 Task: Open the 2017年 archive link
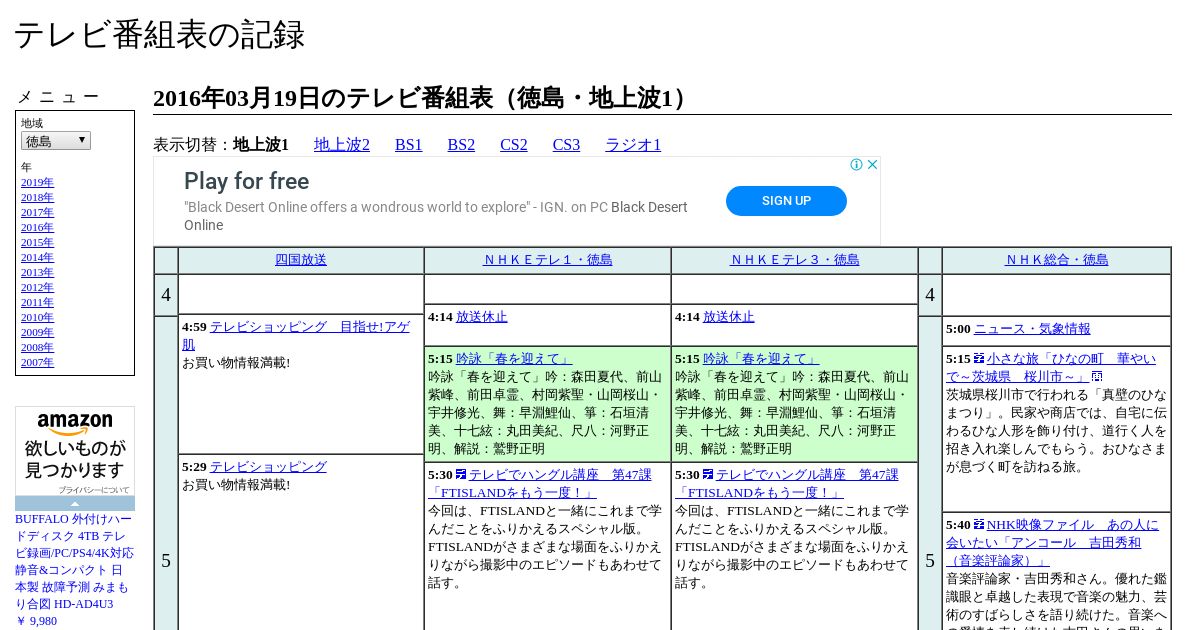[x=37, y=213]
